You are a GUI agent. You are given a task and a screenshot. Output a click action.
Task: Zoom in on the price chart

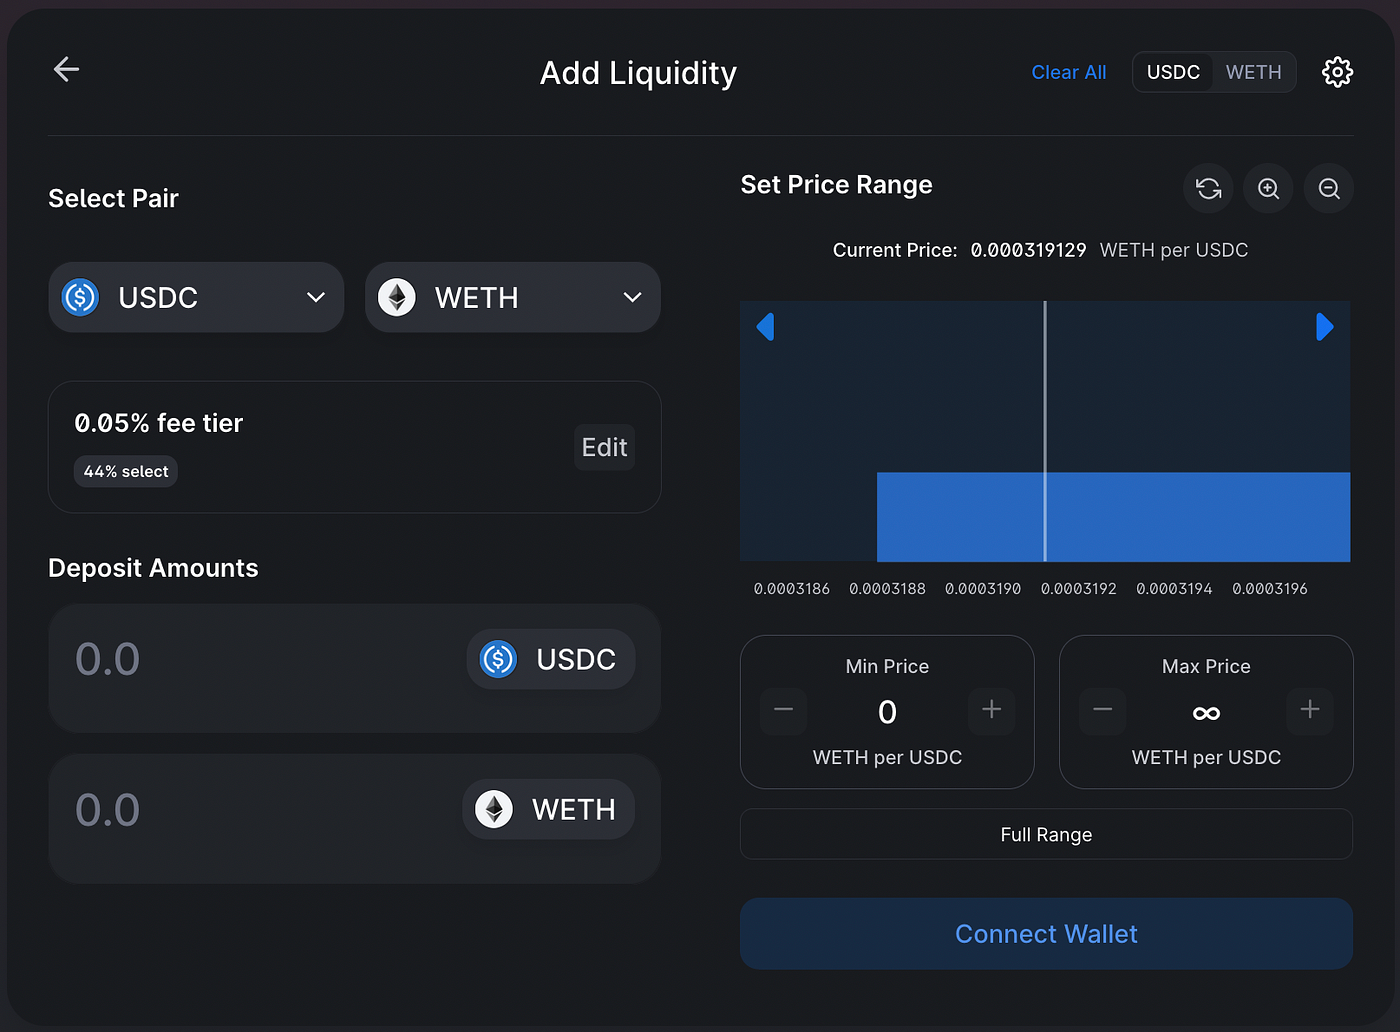pos(1268,188)
